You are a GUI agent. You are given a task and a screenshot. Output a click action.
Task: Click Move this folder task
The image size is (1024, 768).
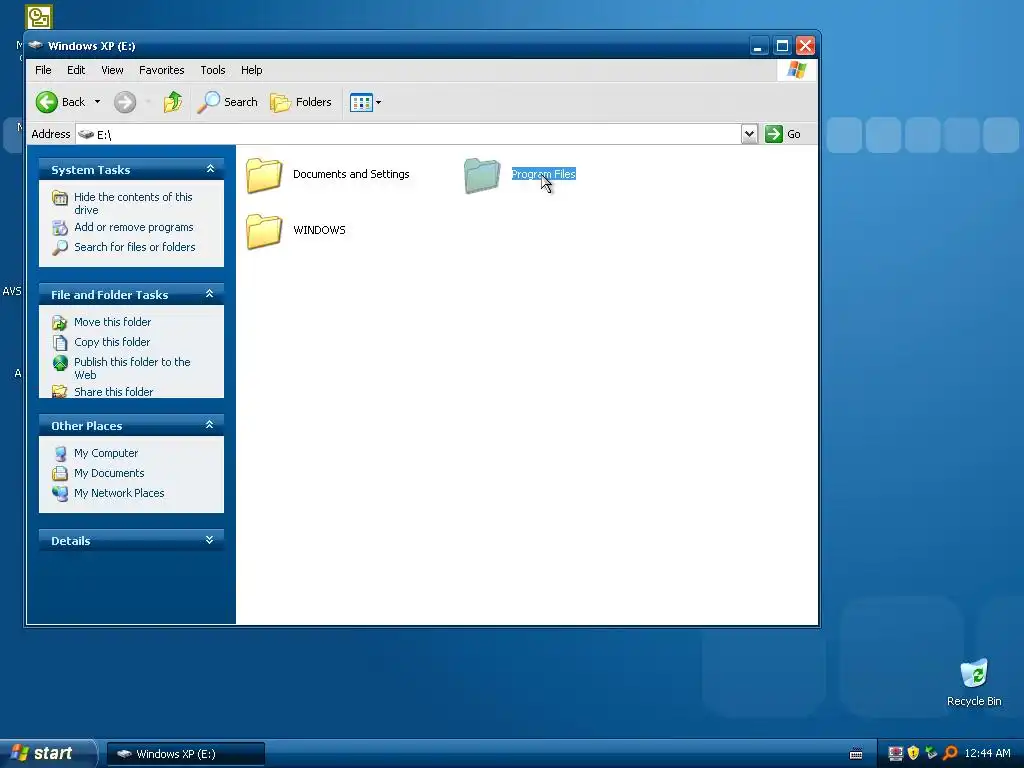(112, 322)
